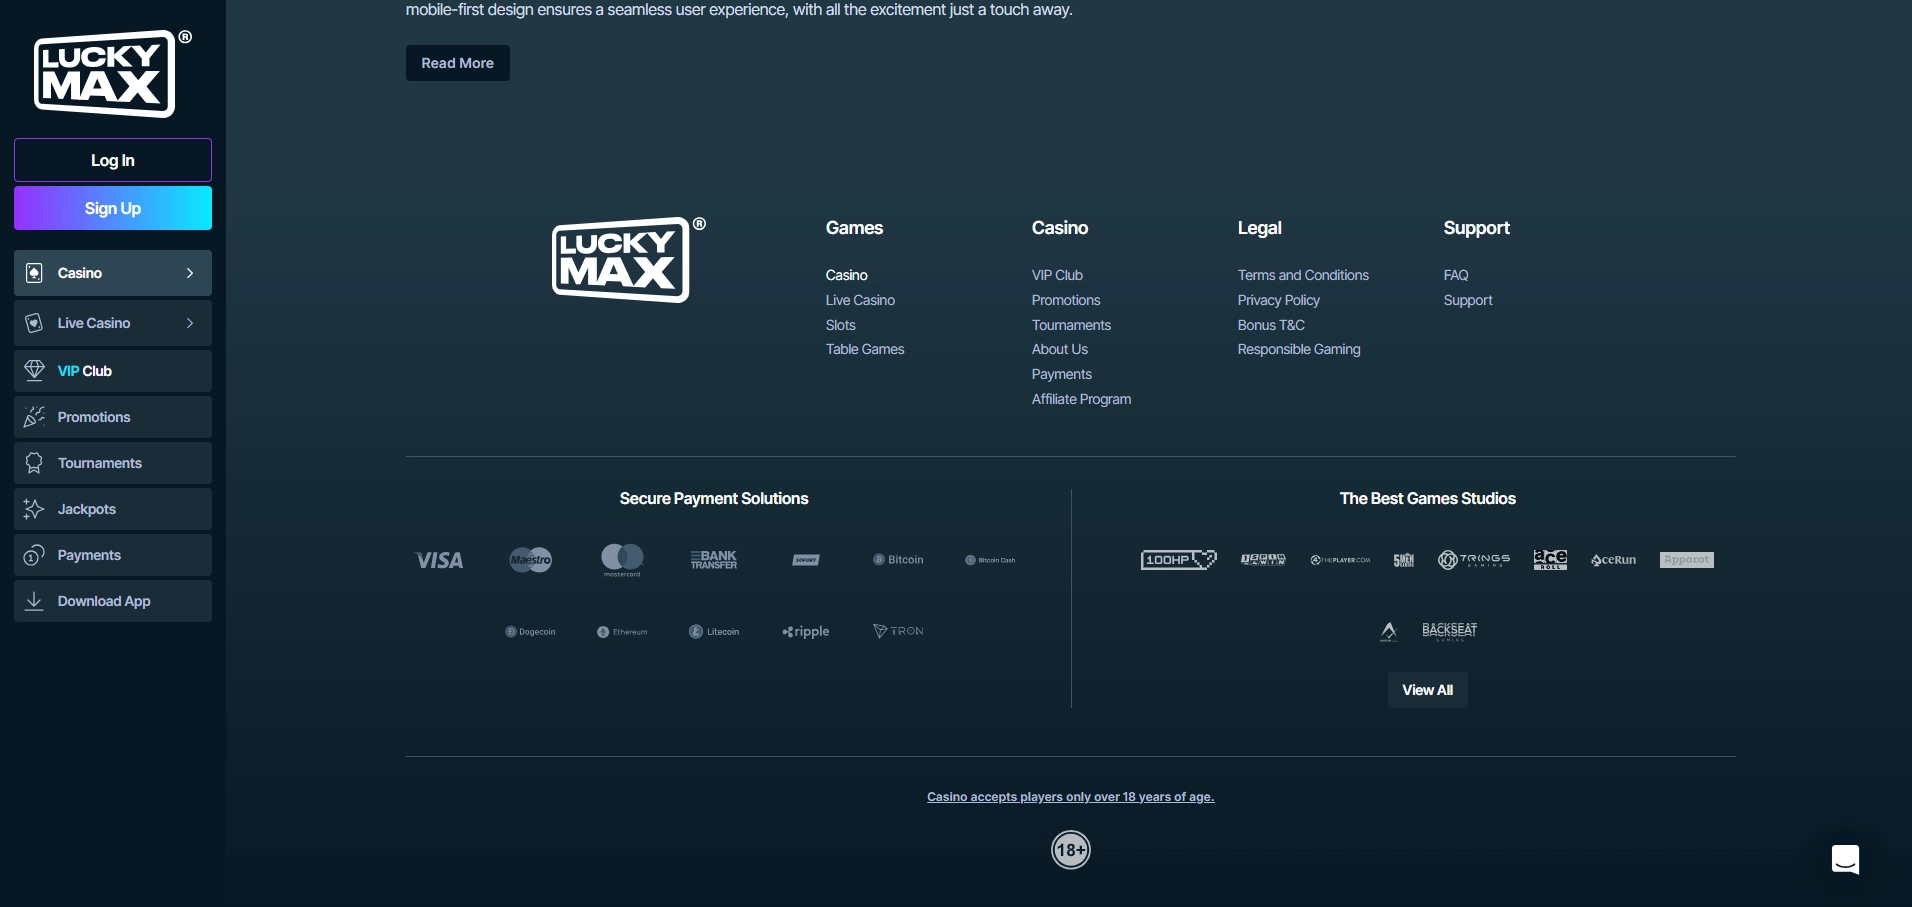This screenshot has width=1912, height=907.
Task: Click the Read More button
Action: tap(456, 62)
